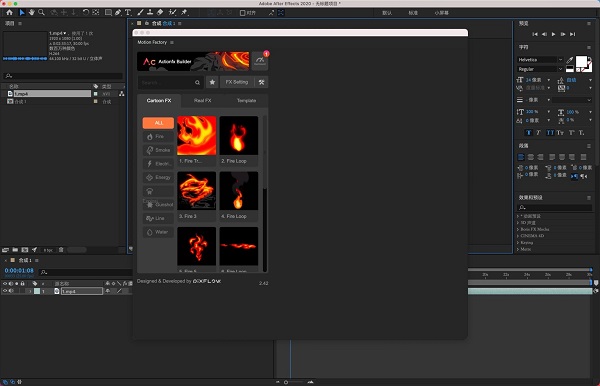600x386 pixels.
Task: Toggle the Small Caps Tr button
Action: (560, 133)
